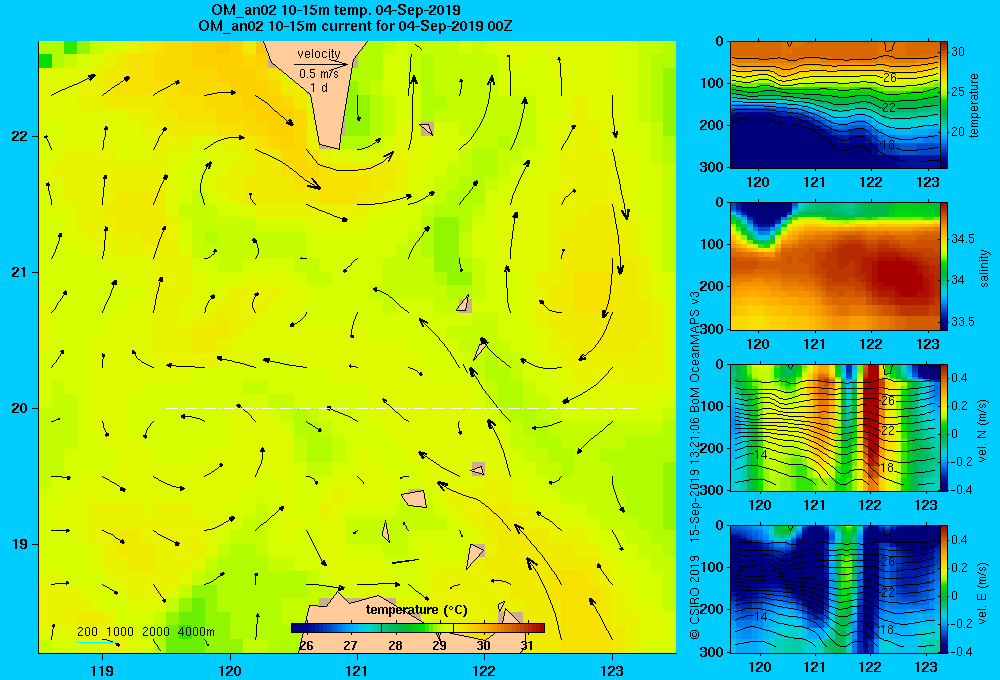Click the 0.4 tick on vel. N colorbar

(960, 378)
